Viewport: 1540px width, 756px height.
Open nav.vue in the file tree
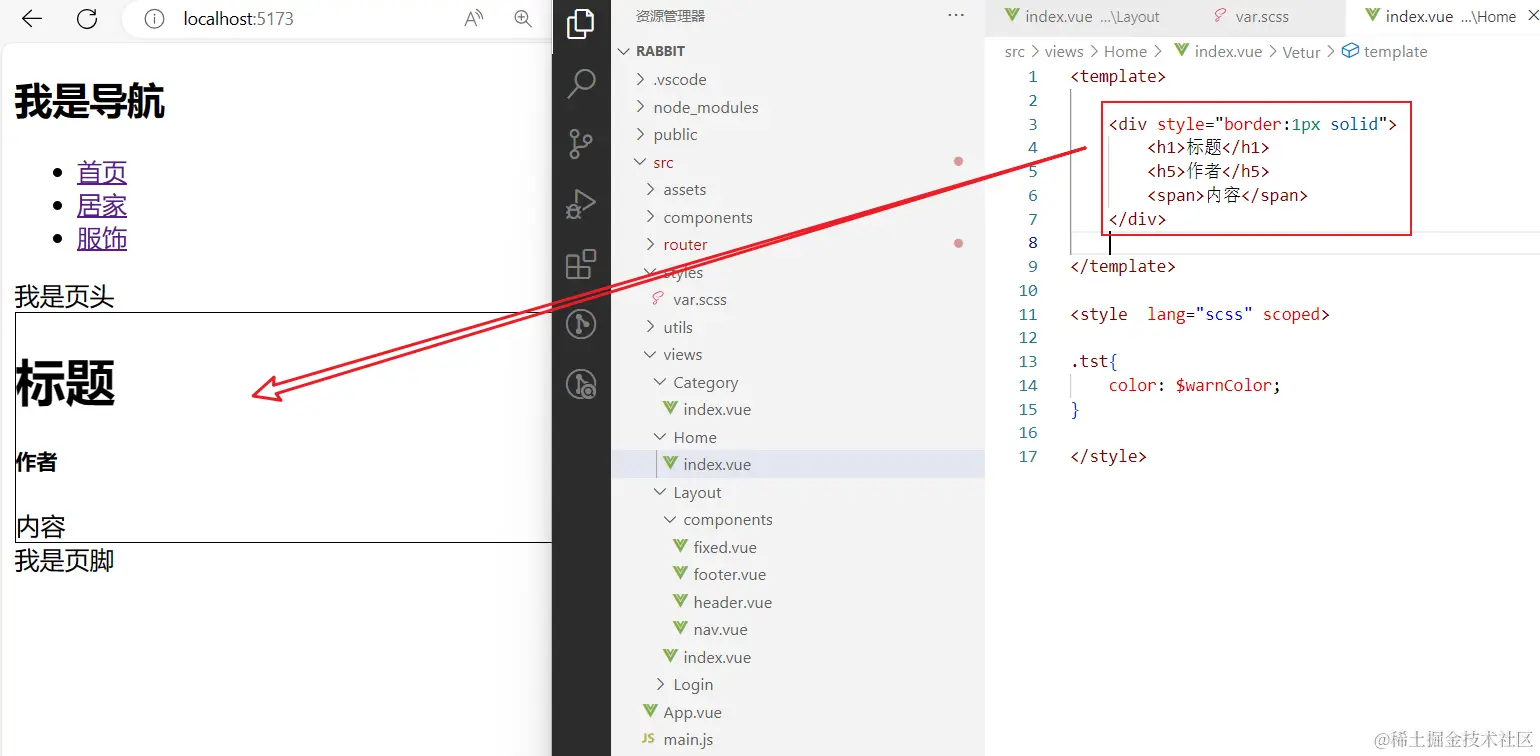click(x=720, y=629)
